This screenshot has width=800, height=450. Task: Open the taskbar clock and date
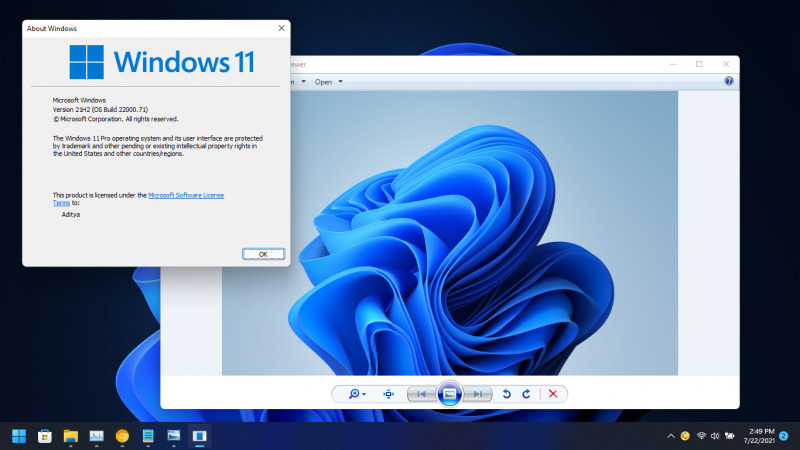tap(759, 436)
